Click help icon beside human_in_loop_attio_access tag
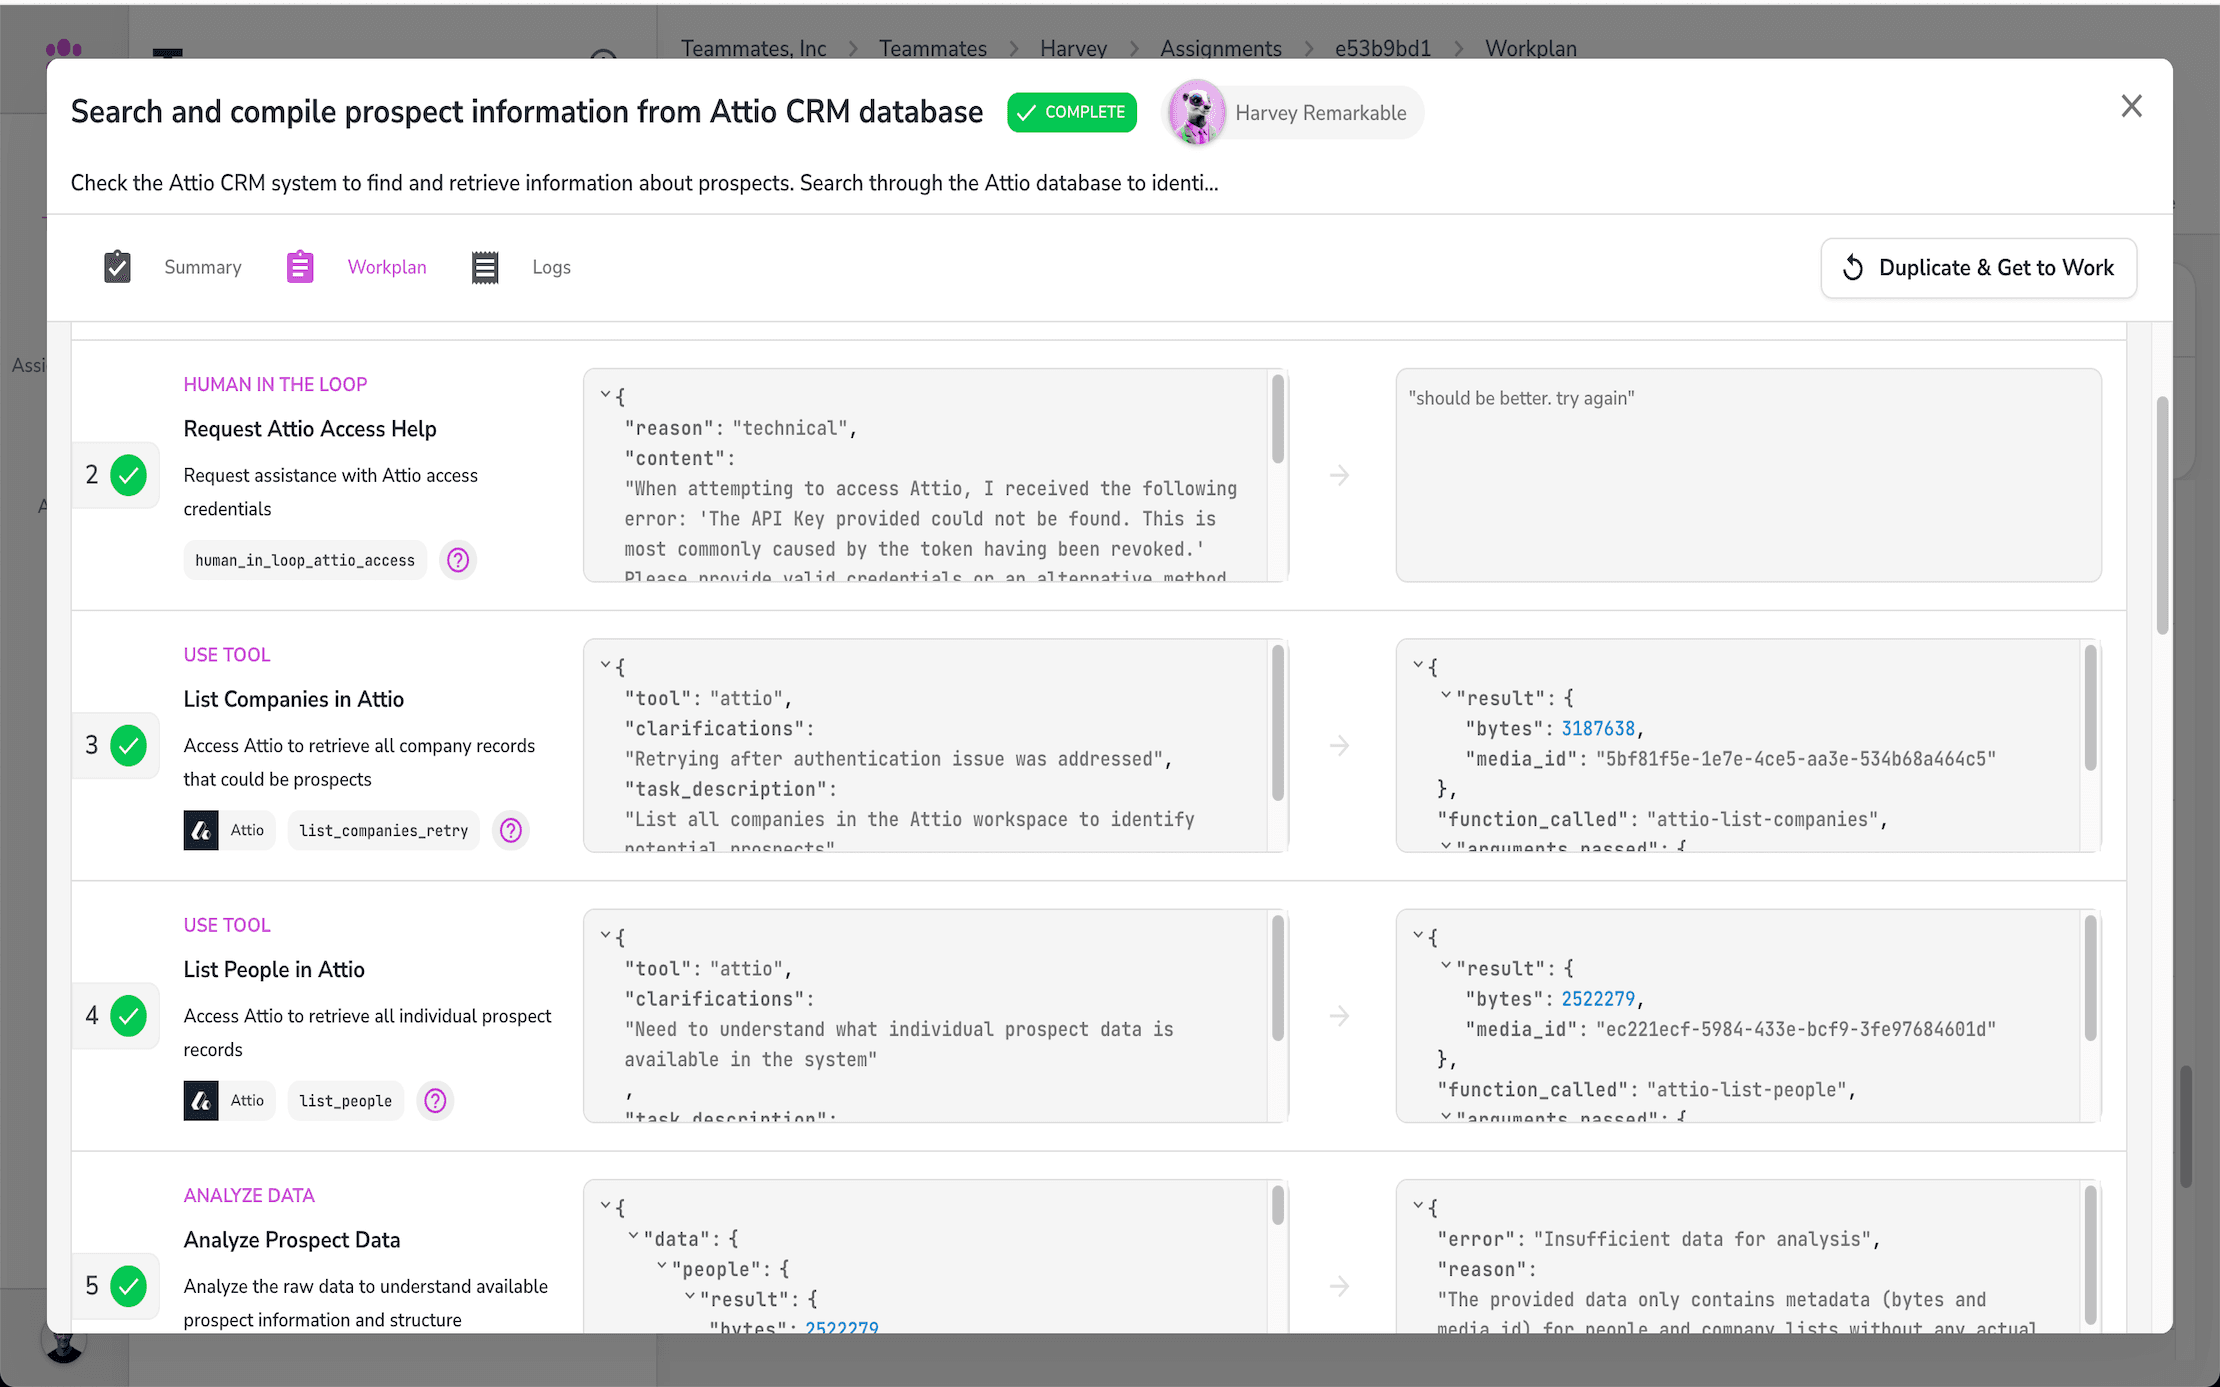This screenshot has height=1387, width=2220. point(458,560)
